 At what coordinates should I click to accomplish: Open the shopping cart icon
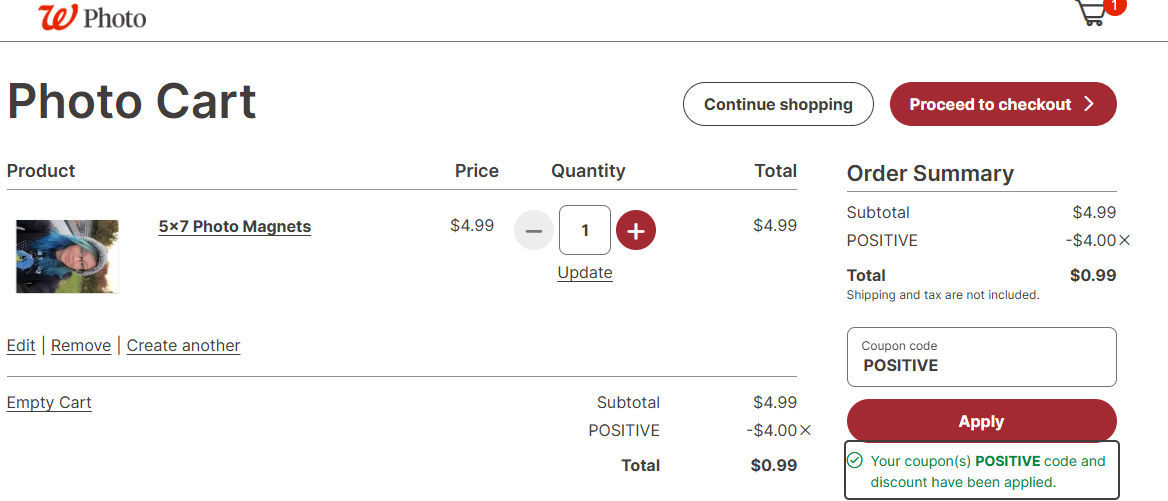[1092, 12]
